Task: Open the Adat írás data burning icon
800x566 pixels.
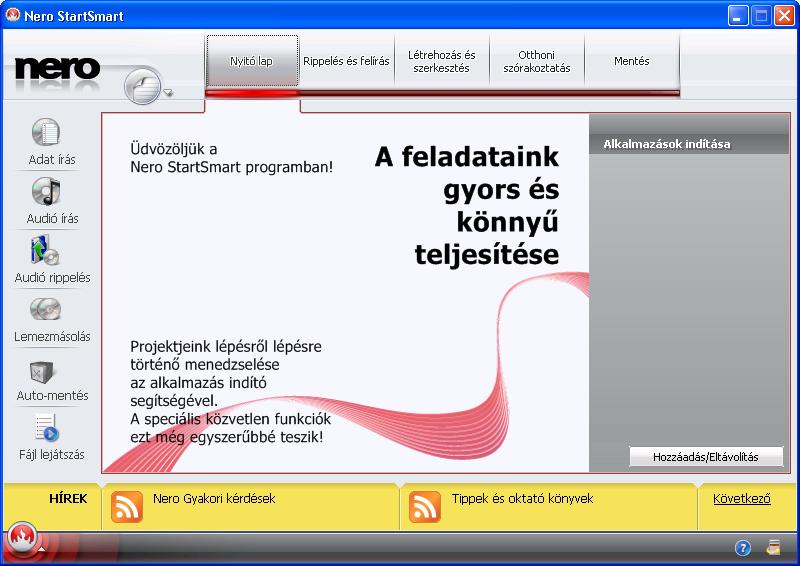Action: [46, 132]
